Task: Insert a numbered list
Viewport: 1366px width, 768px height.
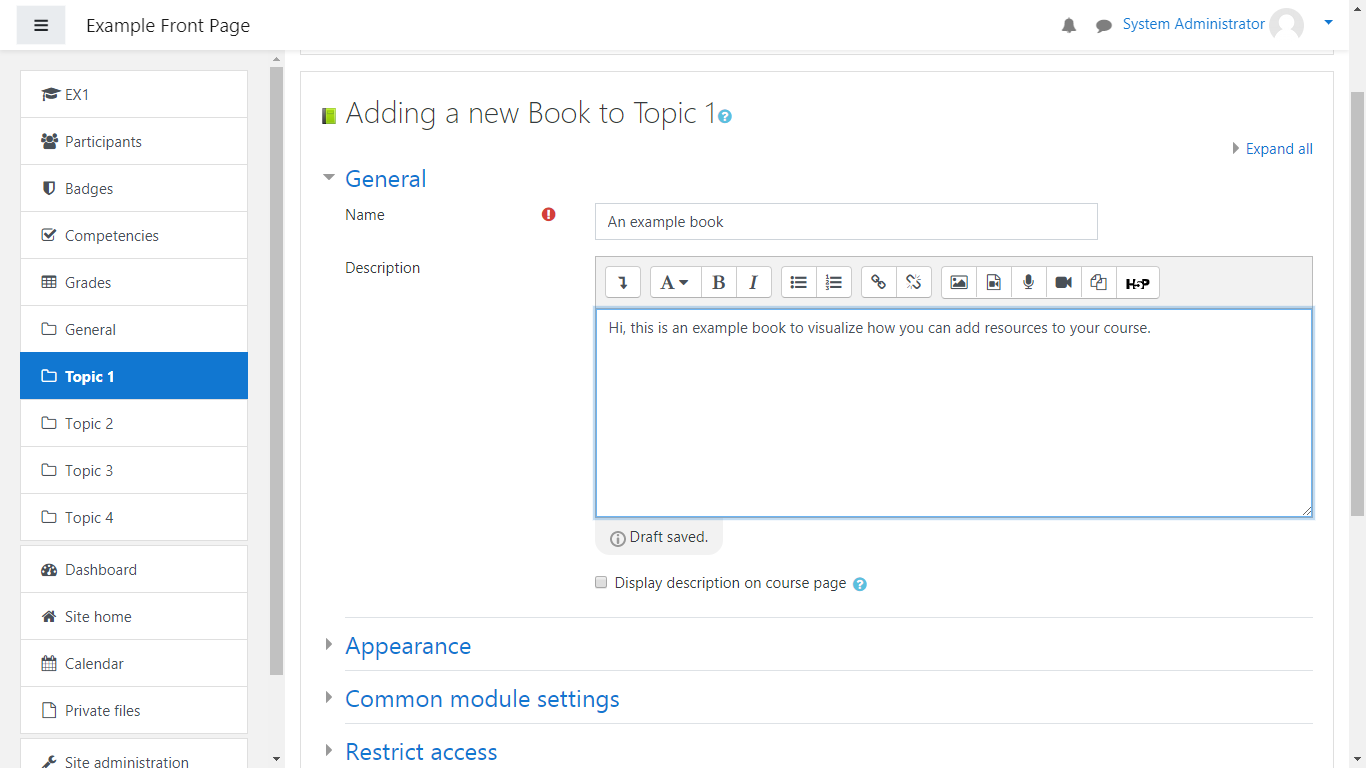Action: click(x=833, y=283)
